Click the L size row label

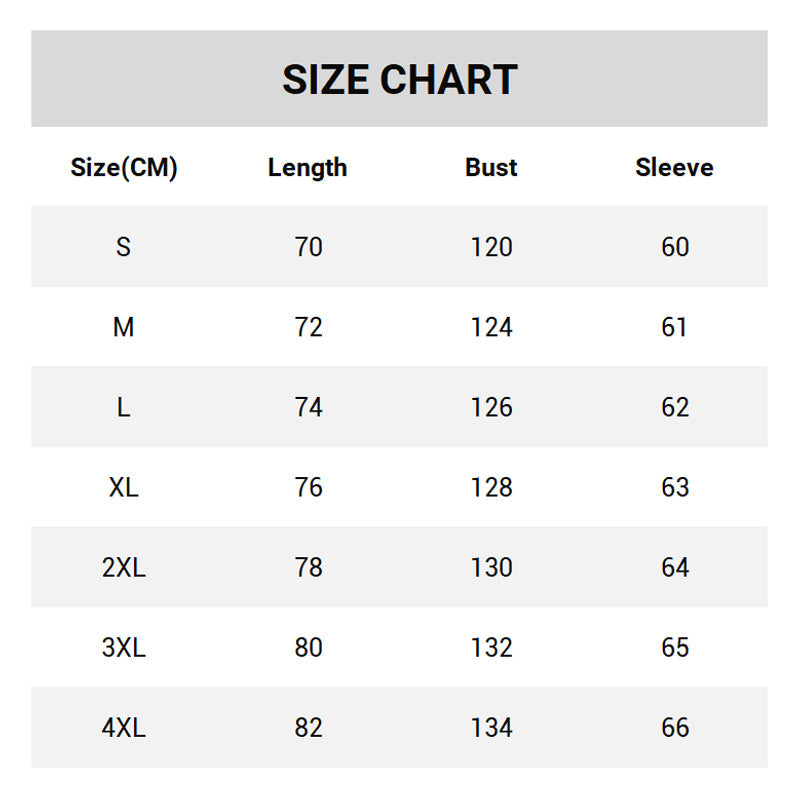point(123,407)
